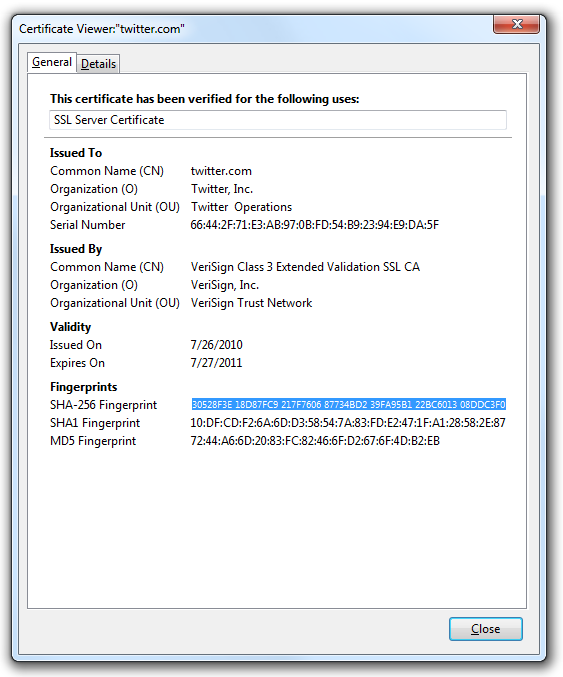
Task: Click the SSL Server Certificate field
Action: coord(278,120)
